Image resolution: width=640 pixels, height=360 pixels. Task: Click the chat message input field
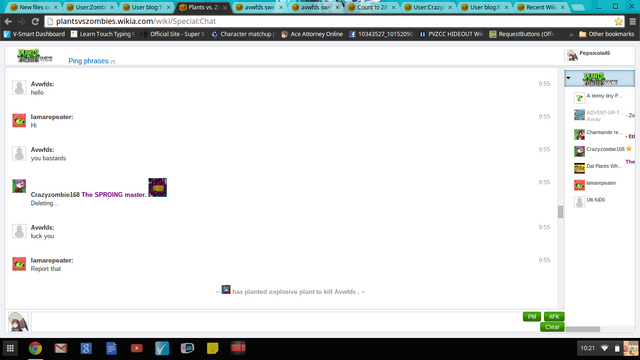point(277,322)
